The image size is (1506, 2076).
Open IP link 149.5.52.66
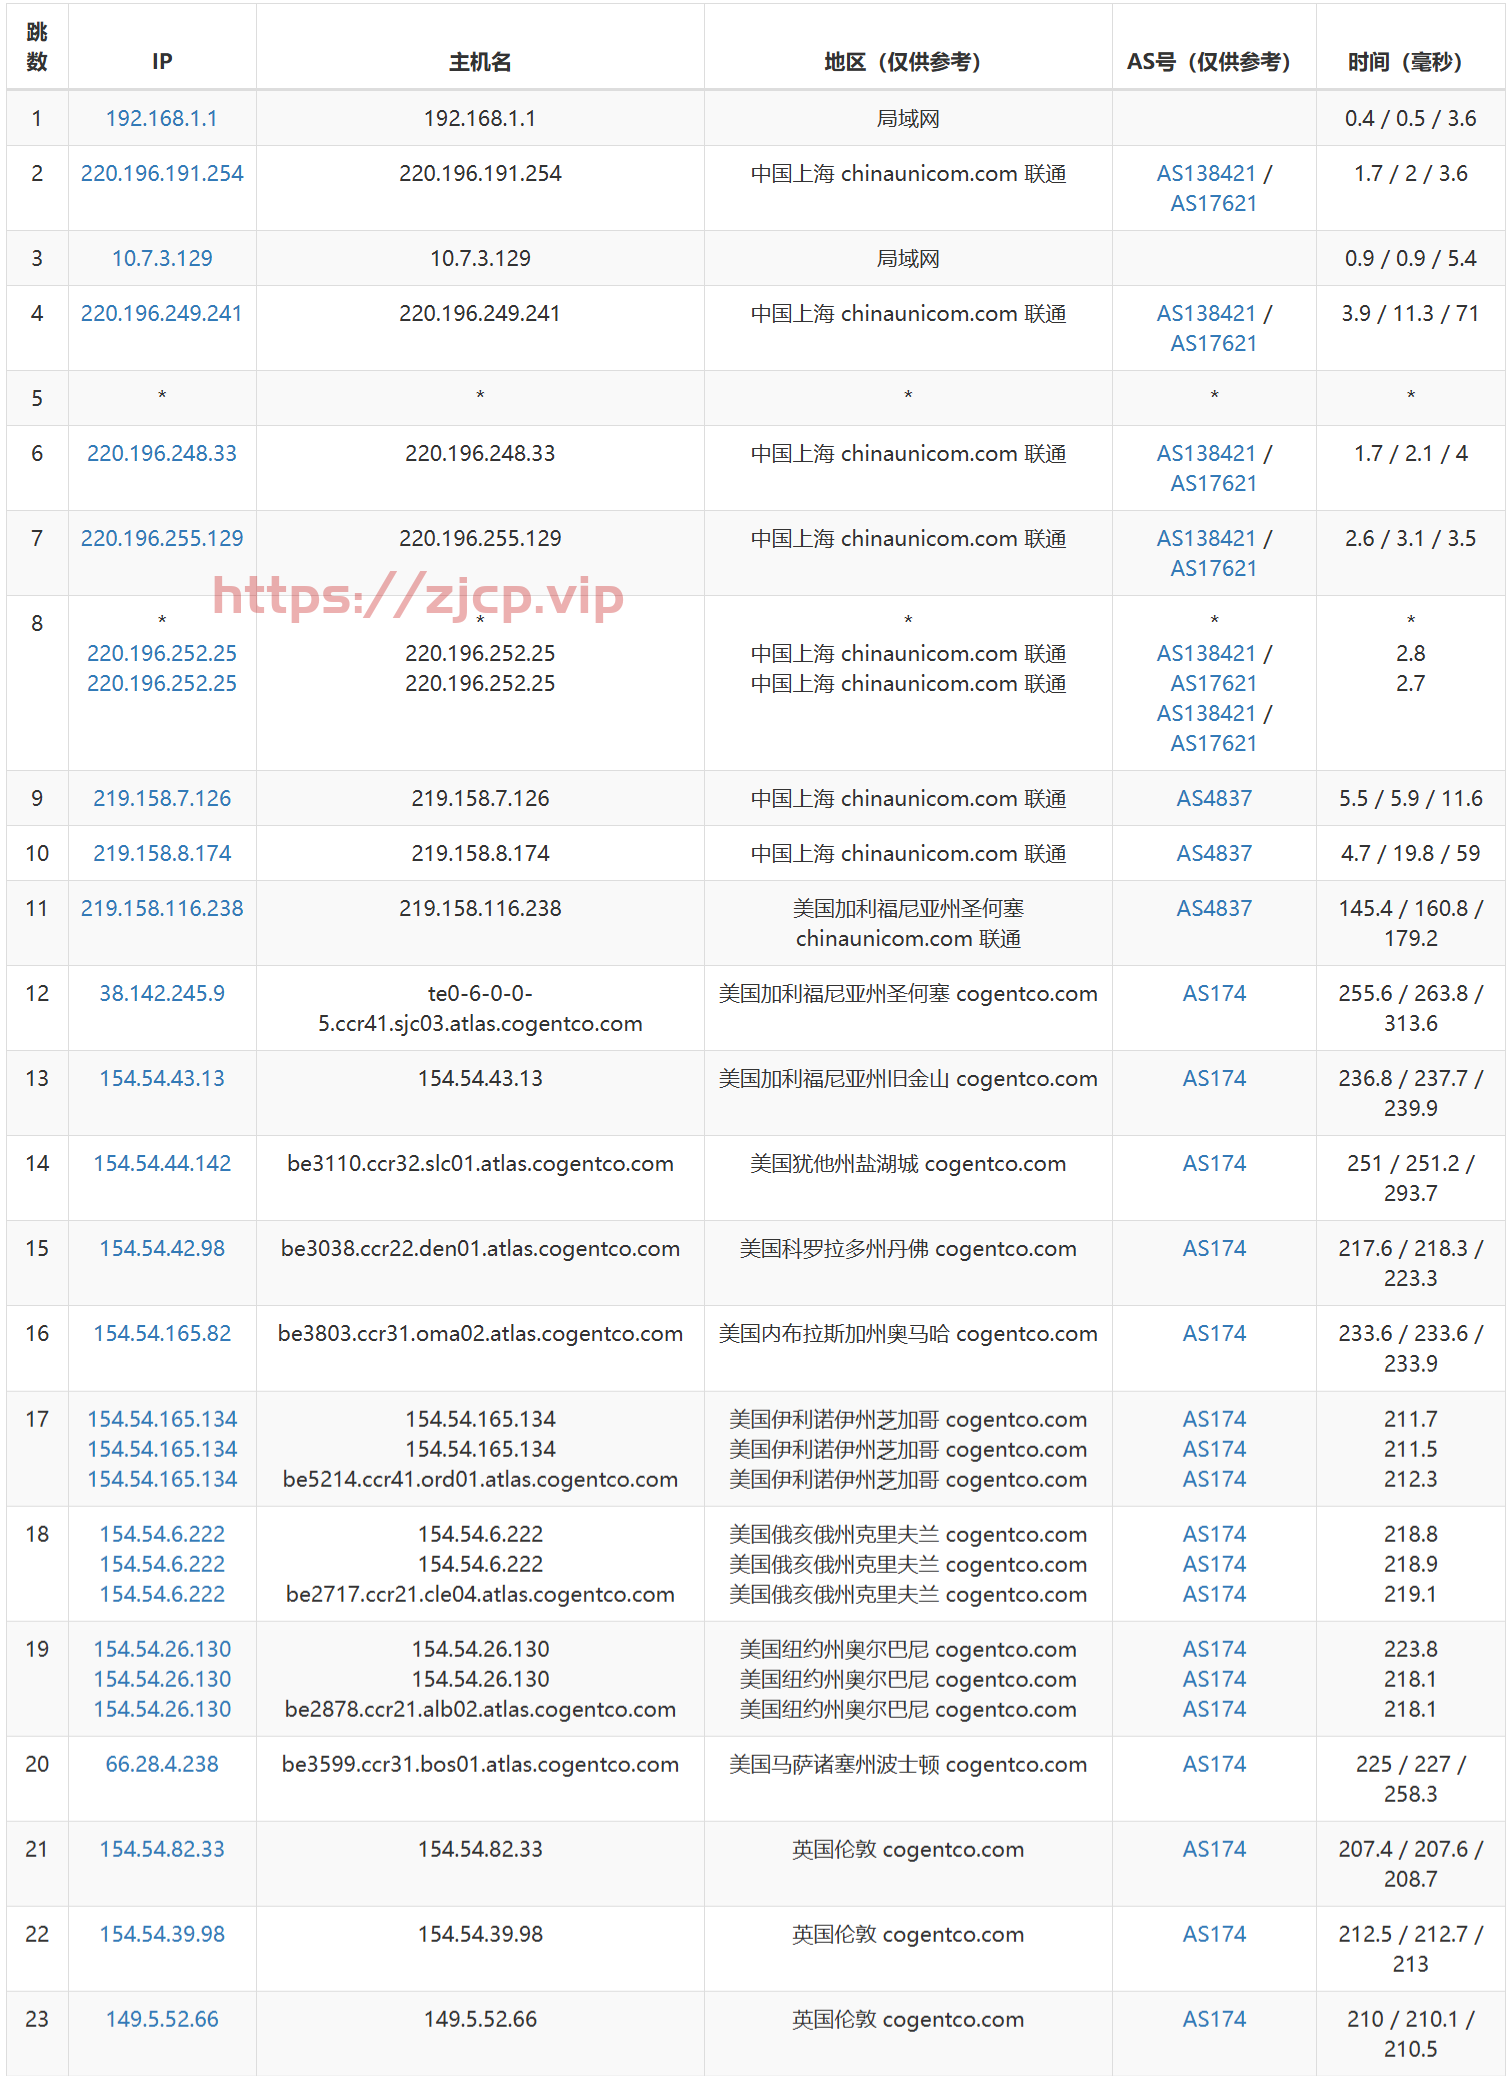pyautogui.click(x=162, y=2019)
